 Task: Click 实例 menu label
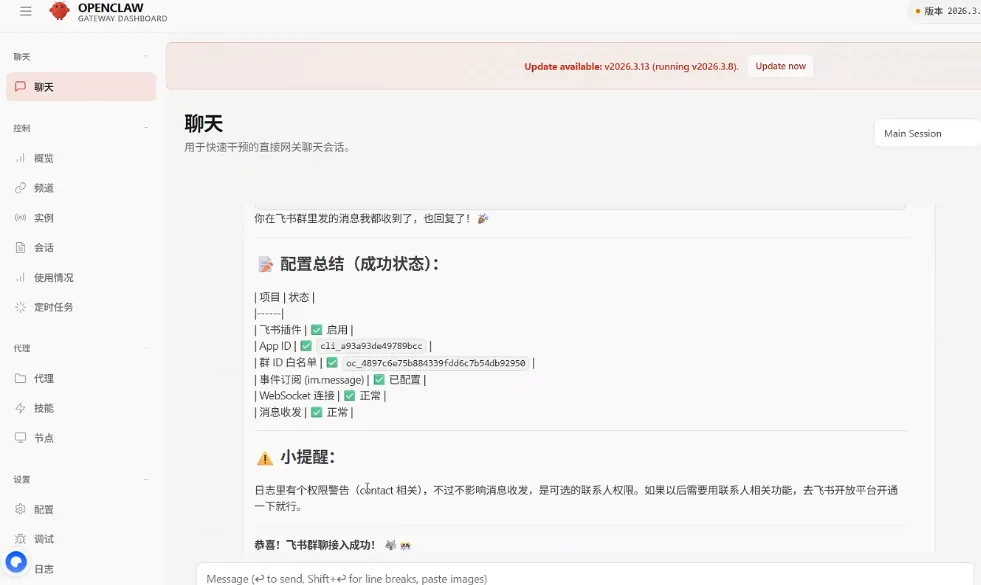44,218
